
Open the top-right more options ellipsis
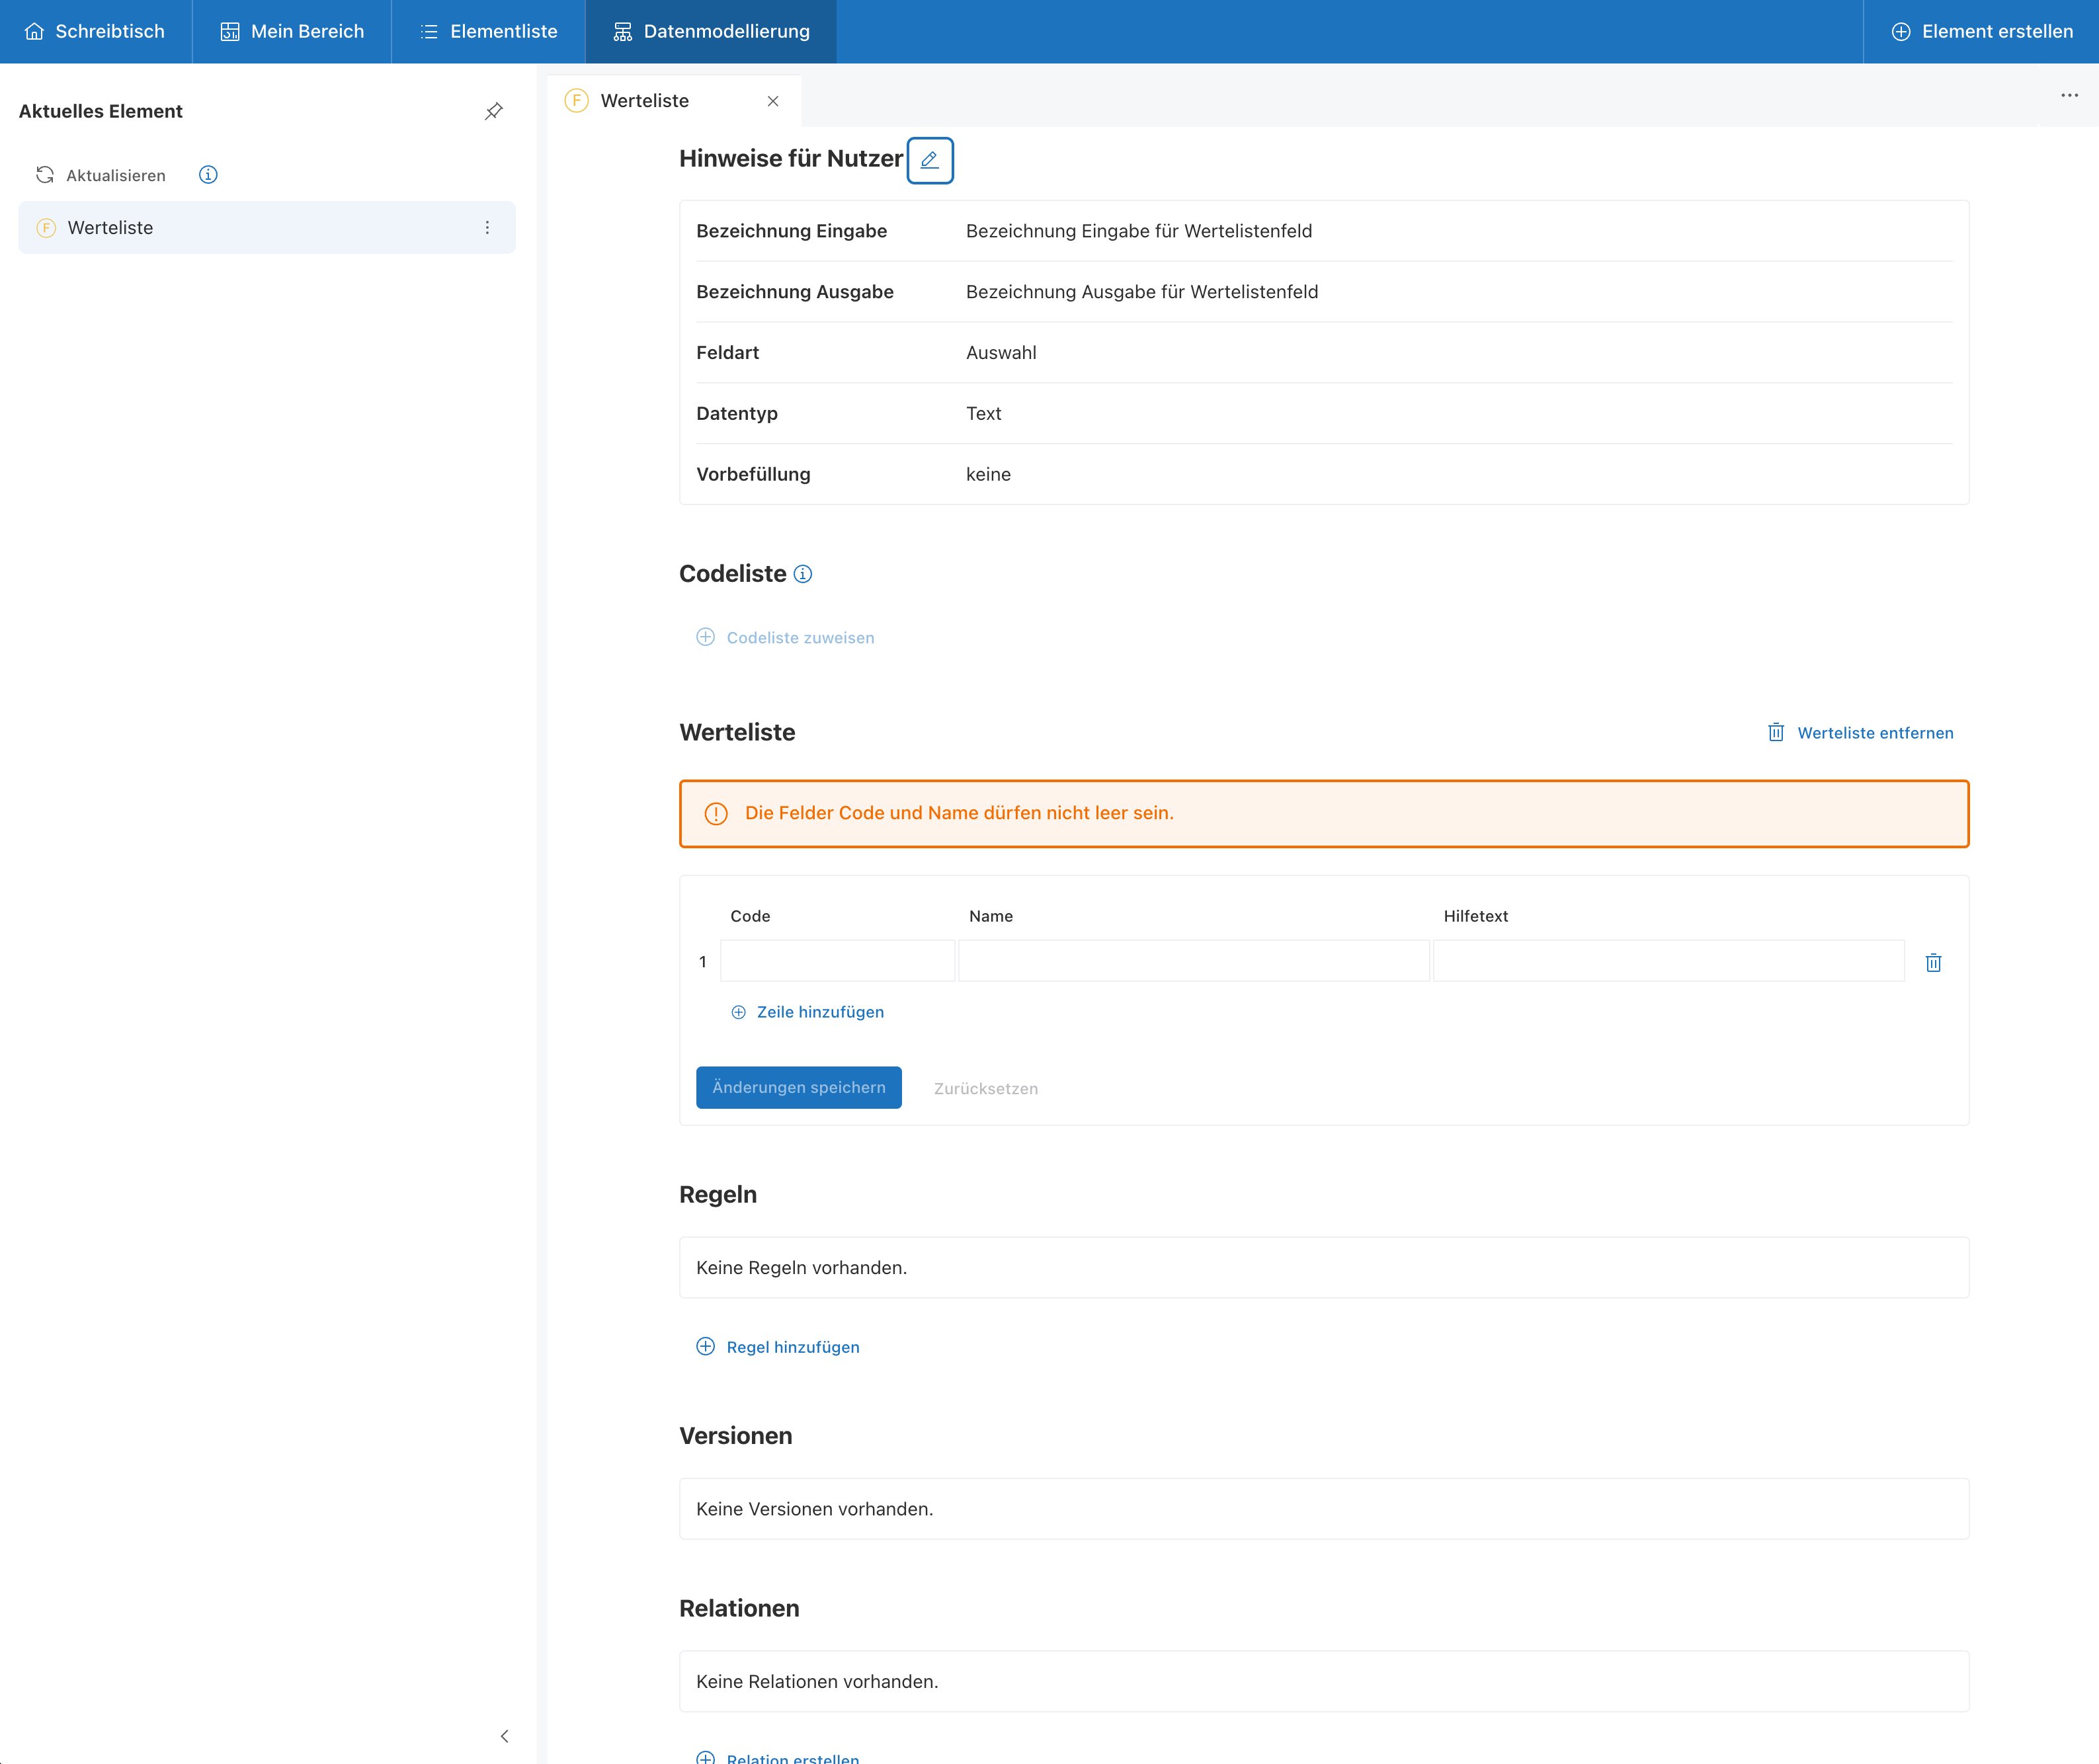coord(2069,96)
